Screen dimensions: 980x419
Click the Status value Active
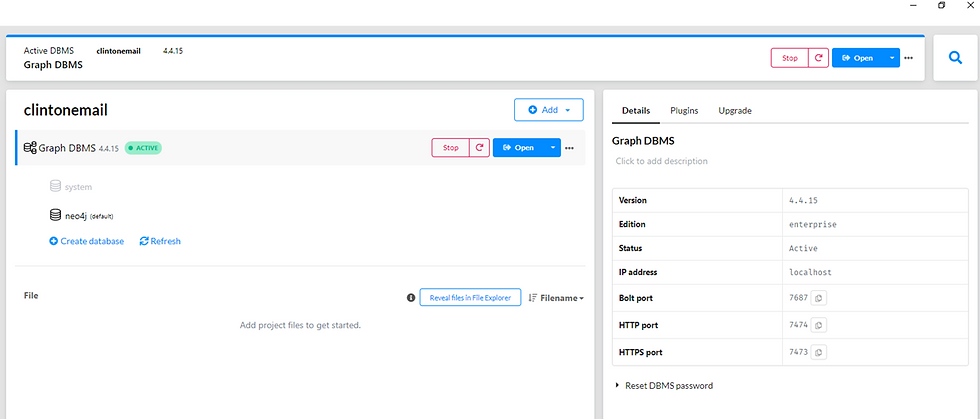coord(803,248)
